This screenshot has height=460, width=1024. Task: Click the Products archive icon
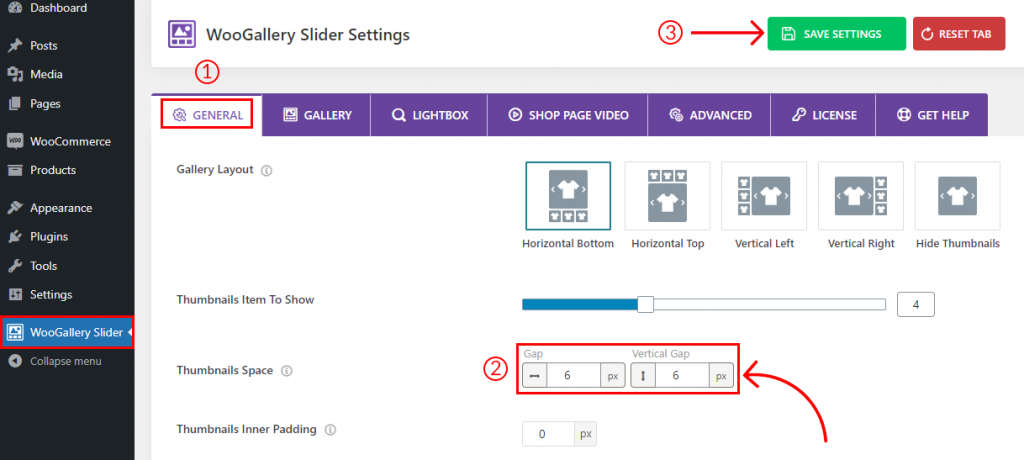tap(14, 170)
